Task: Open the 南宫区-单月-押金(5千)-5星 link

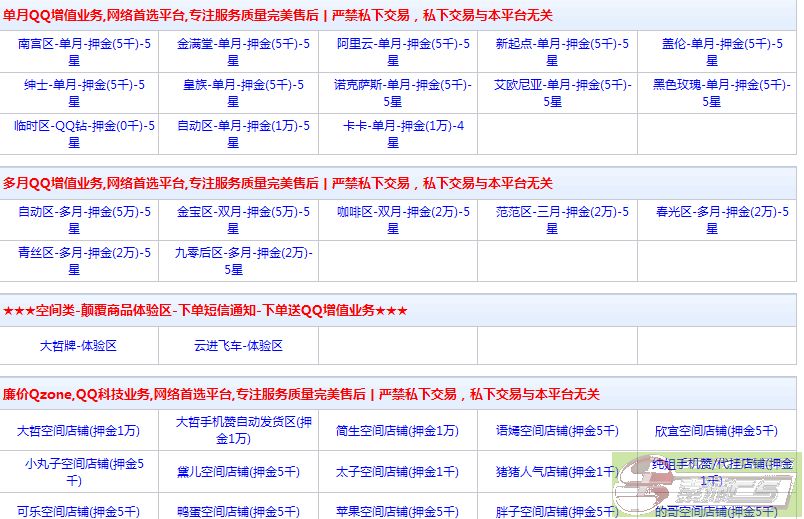Action: (84, 52)
